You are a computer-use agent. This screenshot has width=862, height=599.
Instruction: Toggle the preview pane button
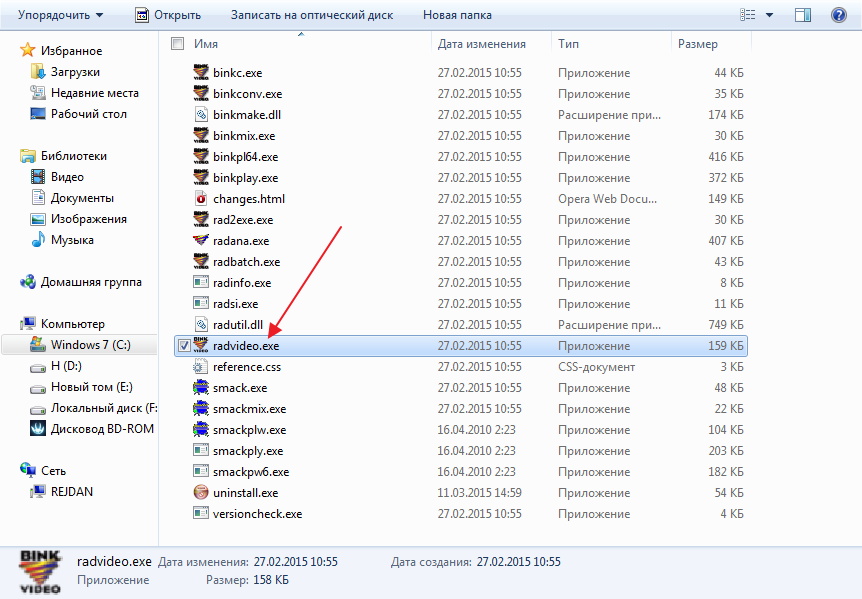[x=803, y=15]
